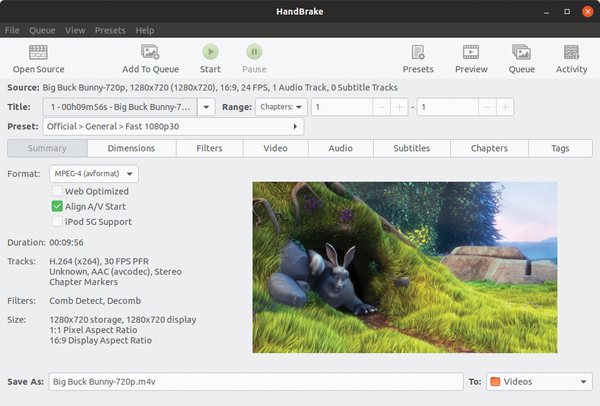
Task: Open the Presets menu in menu bar
Action: 110,30
